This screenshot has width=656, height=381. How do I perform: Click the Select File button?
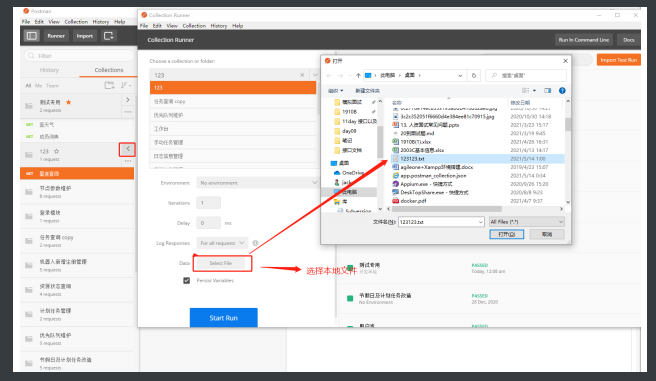pos(220,263)
